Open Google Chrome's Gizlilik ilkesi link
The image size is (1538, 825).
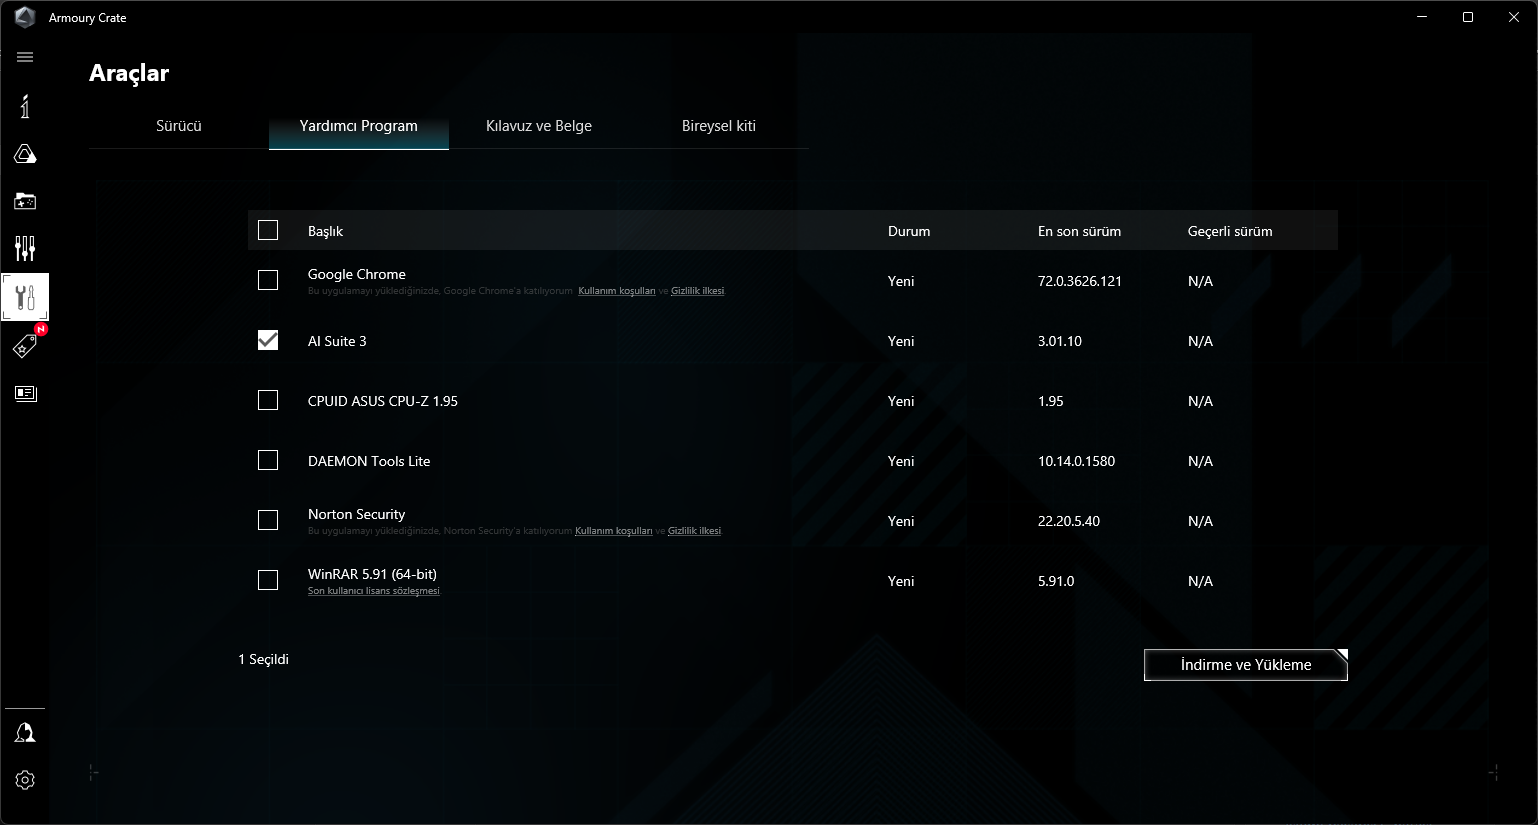(x=698, y=291)
